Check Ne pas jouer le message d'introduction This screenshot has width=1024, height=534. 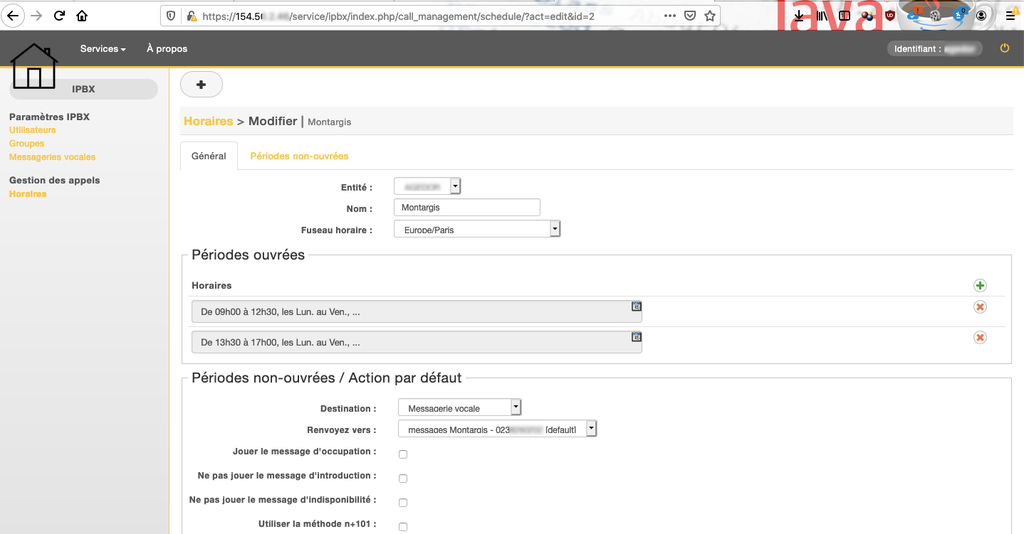403,478
